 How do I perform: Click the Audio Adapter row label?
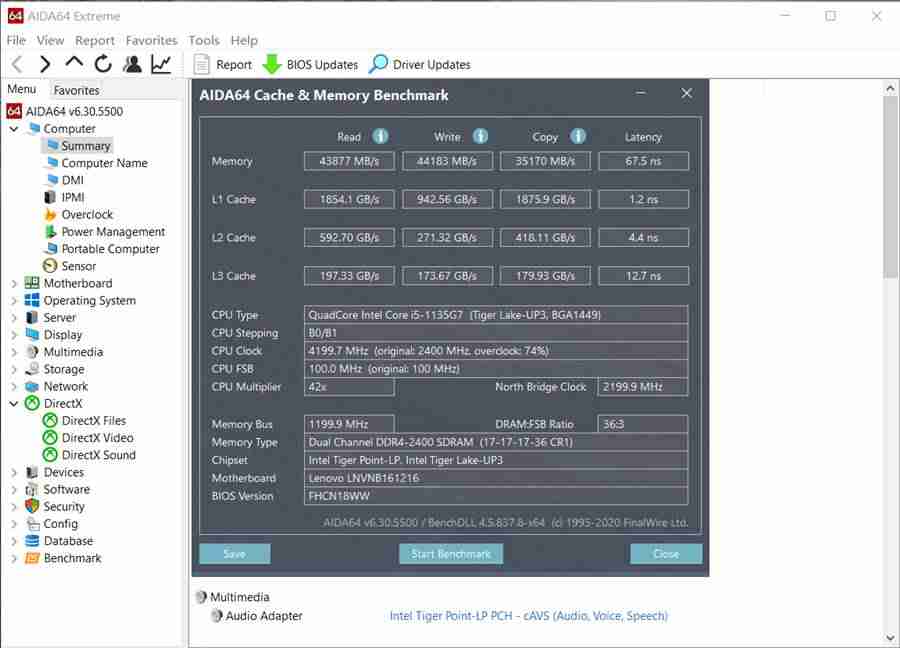coord(264,616)
